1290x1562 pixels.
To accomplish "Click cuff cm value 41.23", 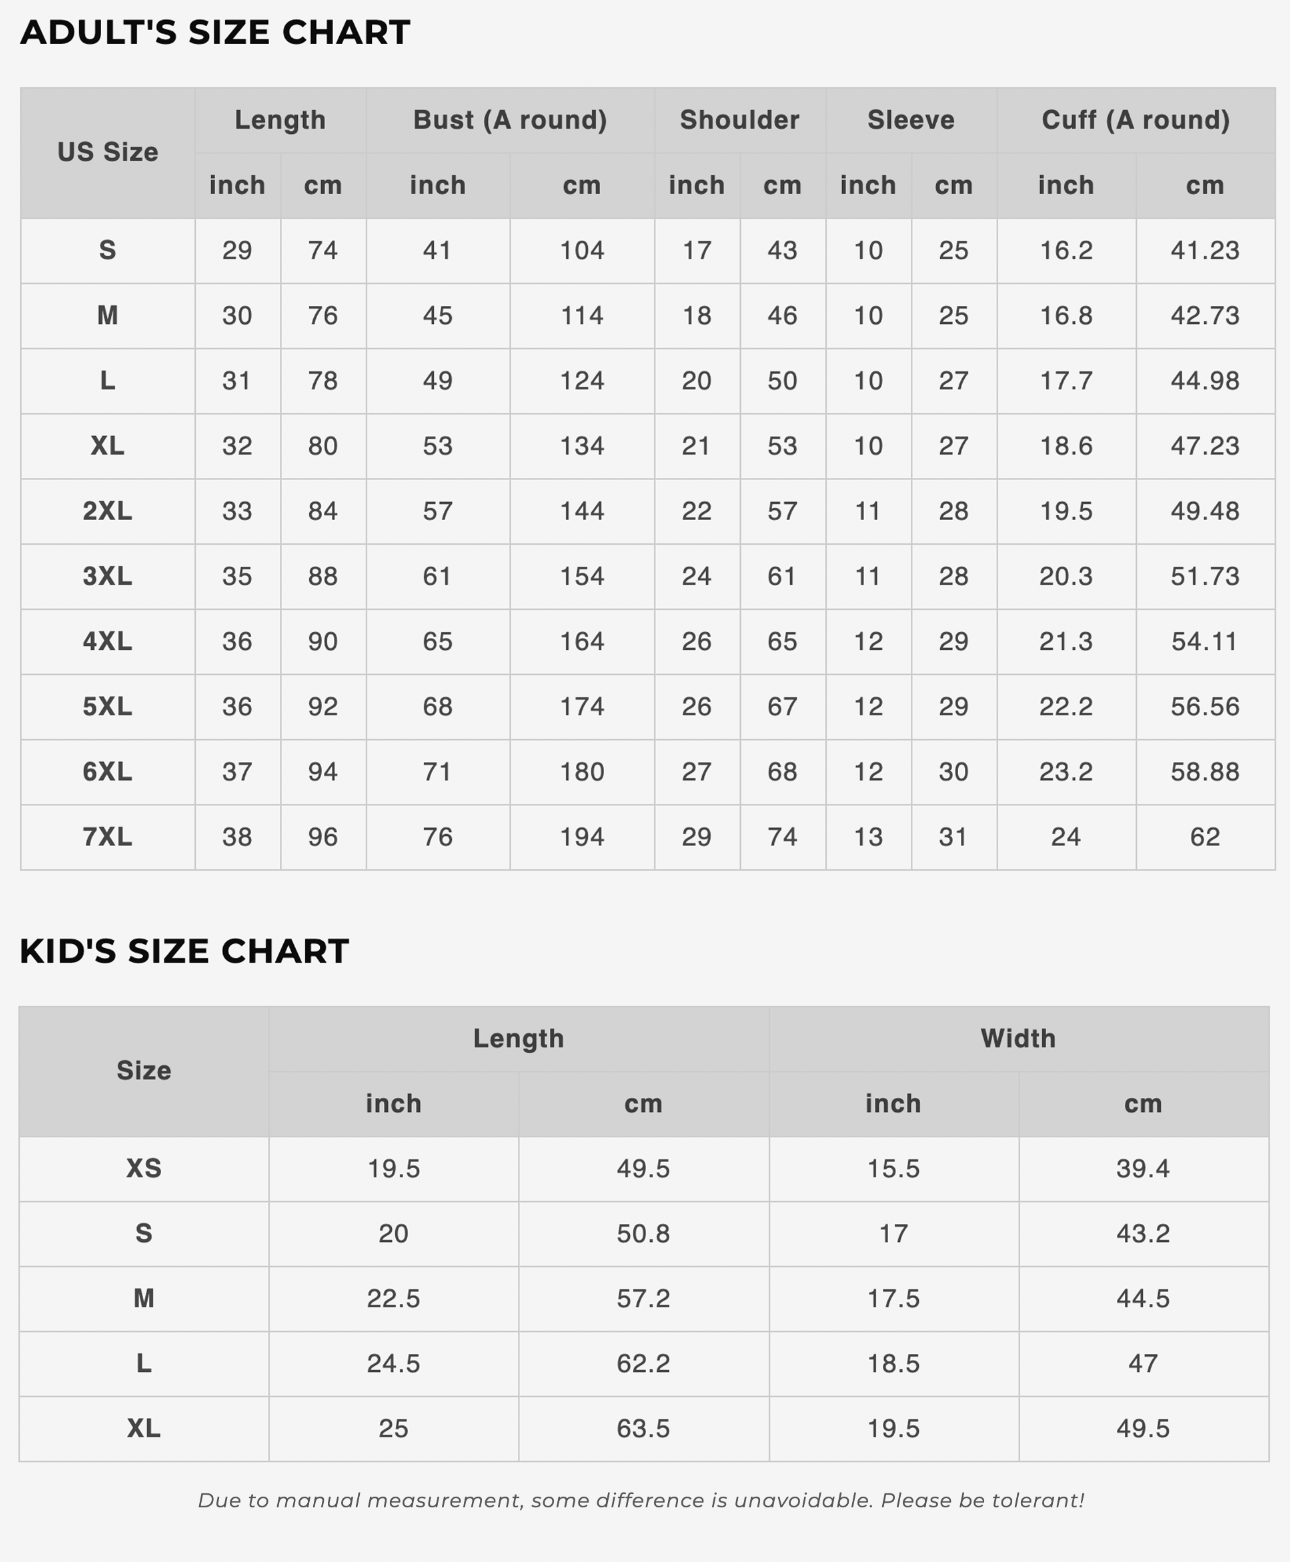I will pos(1205,250).
